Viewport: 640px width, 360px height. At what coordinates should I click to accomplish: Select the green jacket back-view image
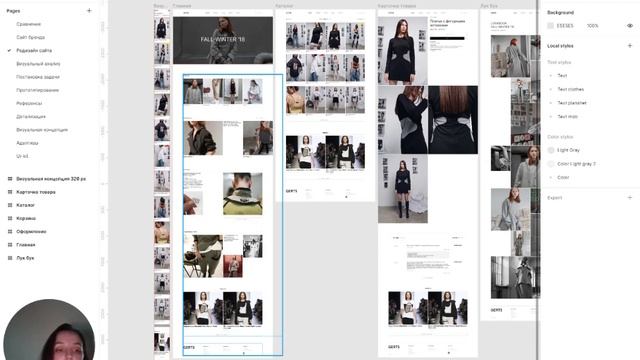coord(242,193)
